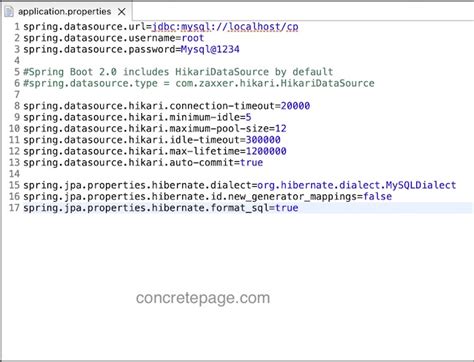Click the idle-timeout value 300000
This screenshot has width=474, height=362.
click(263, 140)
